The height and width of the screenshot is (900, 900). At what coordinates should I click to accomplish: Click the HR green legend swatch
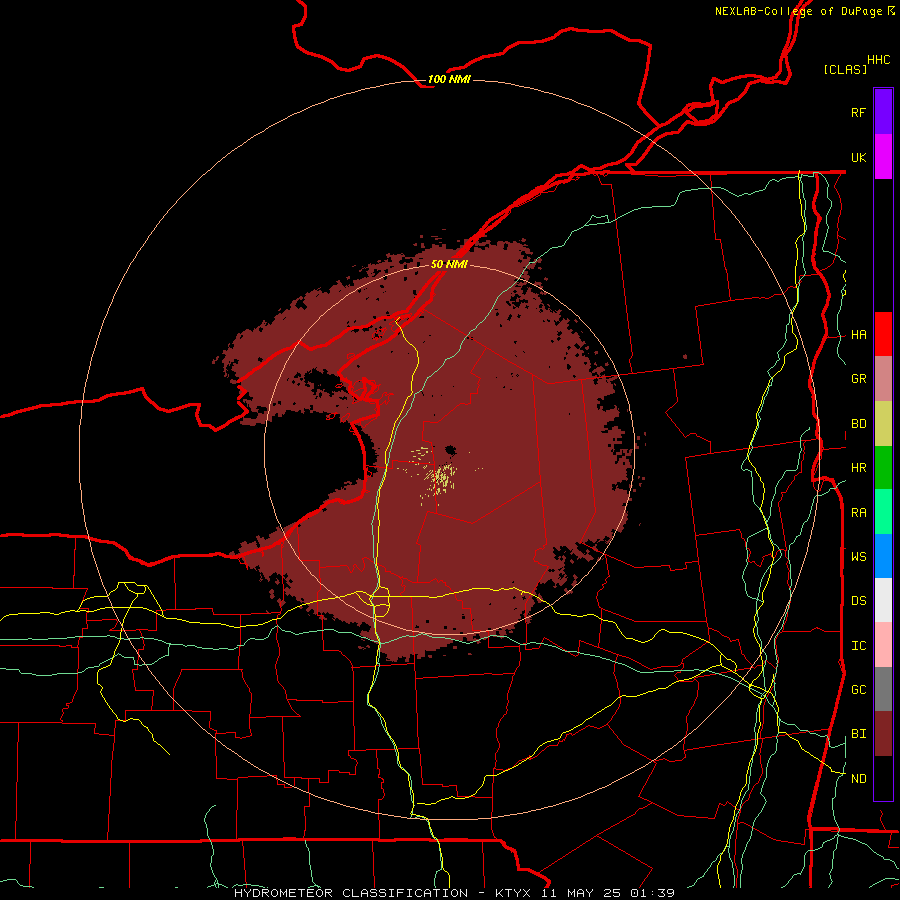tap(883, 468)
